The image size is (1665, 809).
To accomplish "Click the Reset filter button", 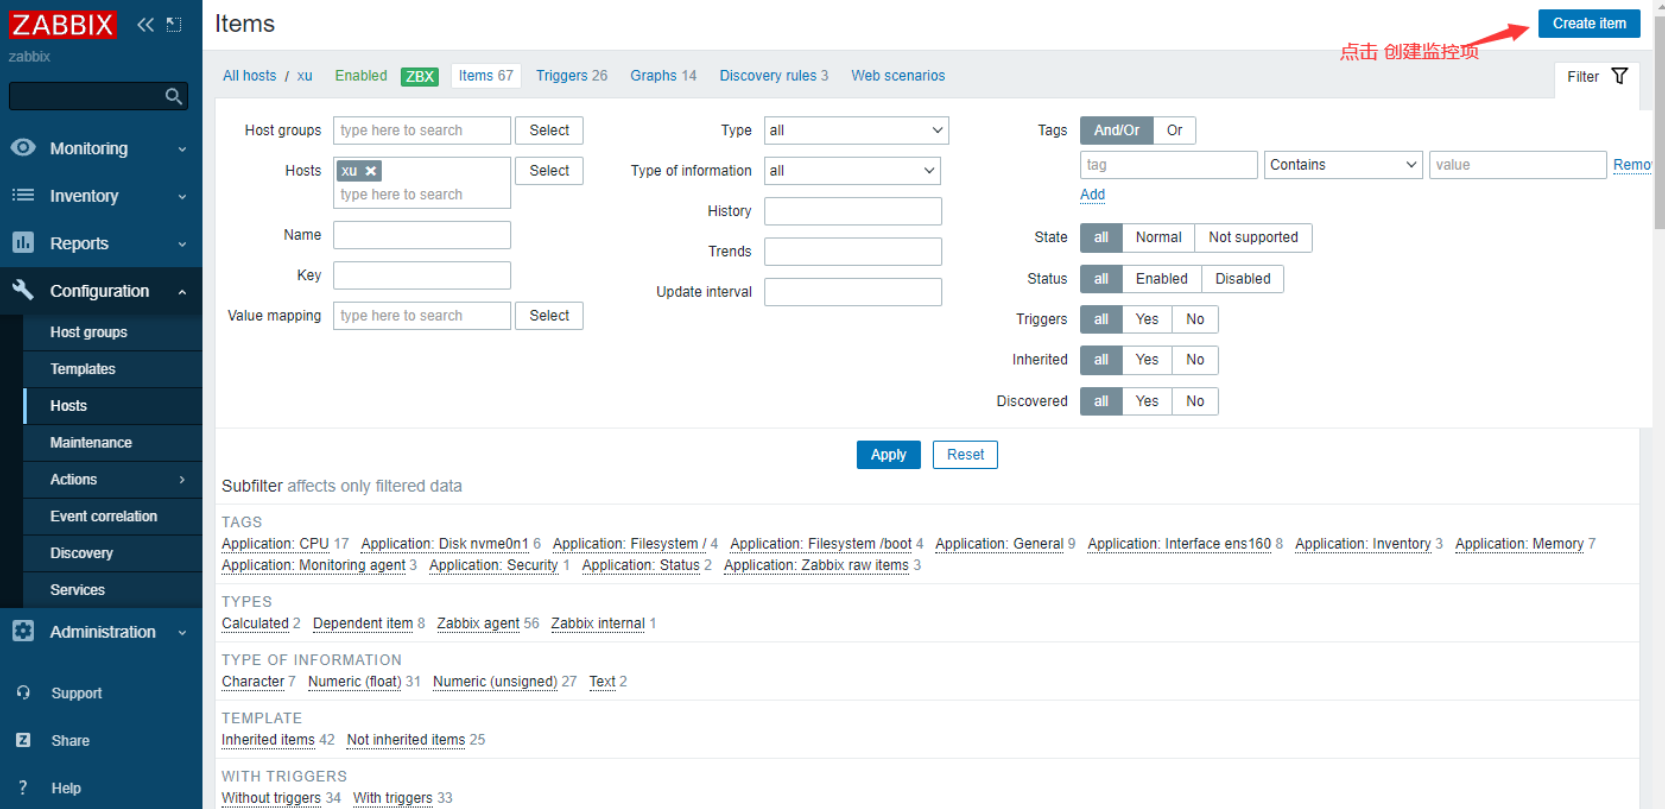I will 965,454.
